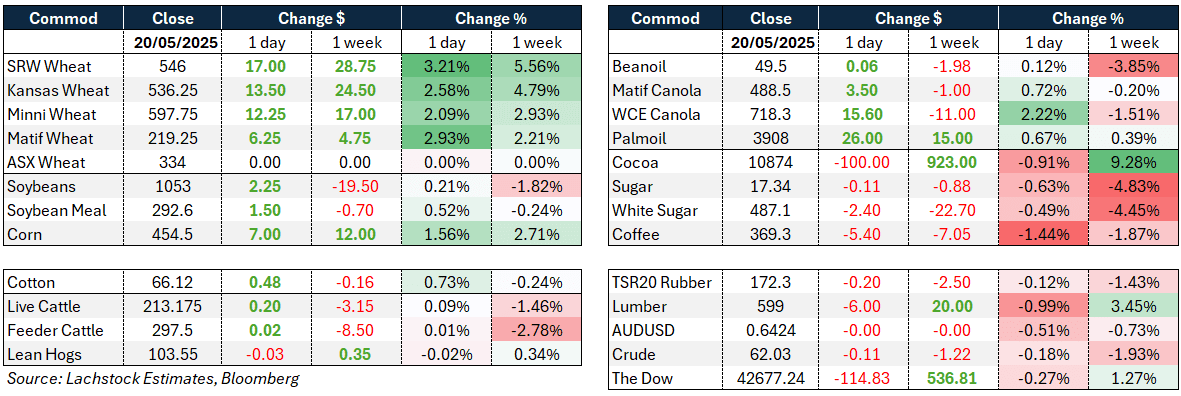Click the Kansas Wheat commodity label
This screenshot has width=1181, height=396.
[x=59, y=91]
